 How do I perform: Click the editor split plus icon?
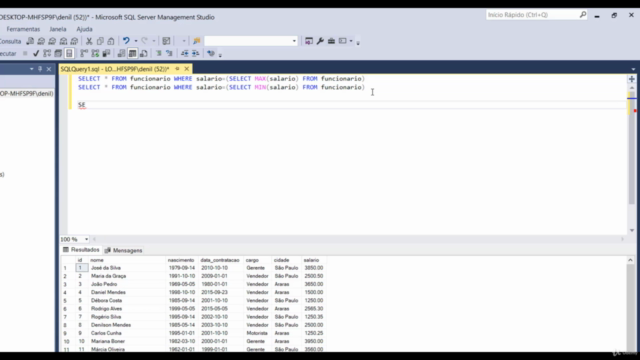(632, 79)
